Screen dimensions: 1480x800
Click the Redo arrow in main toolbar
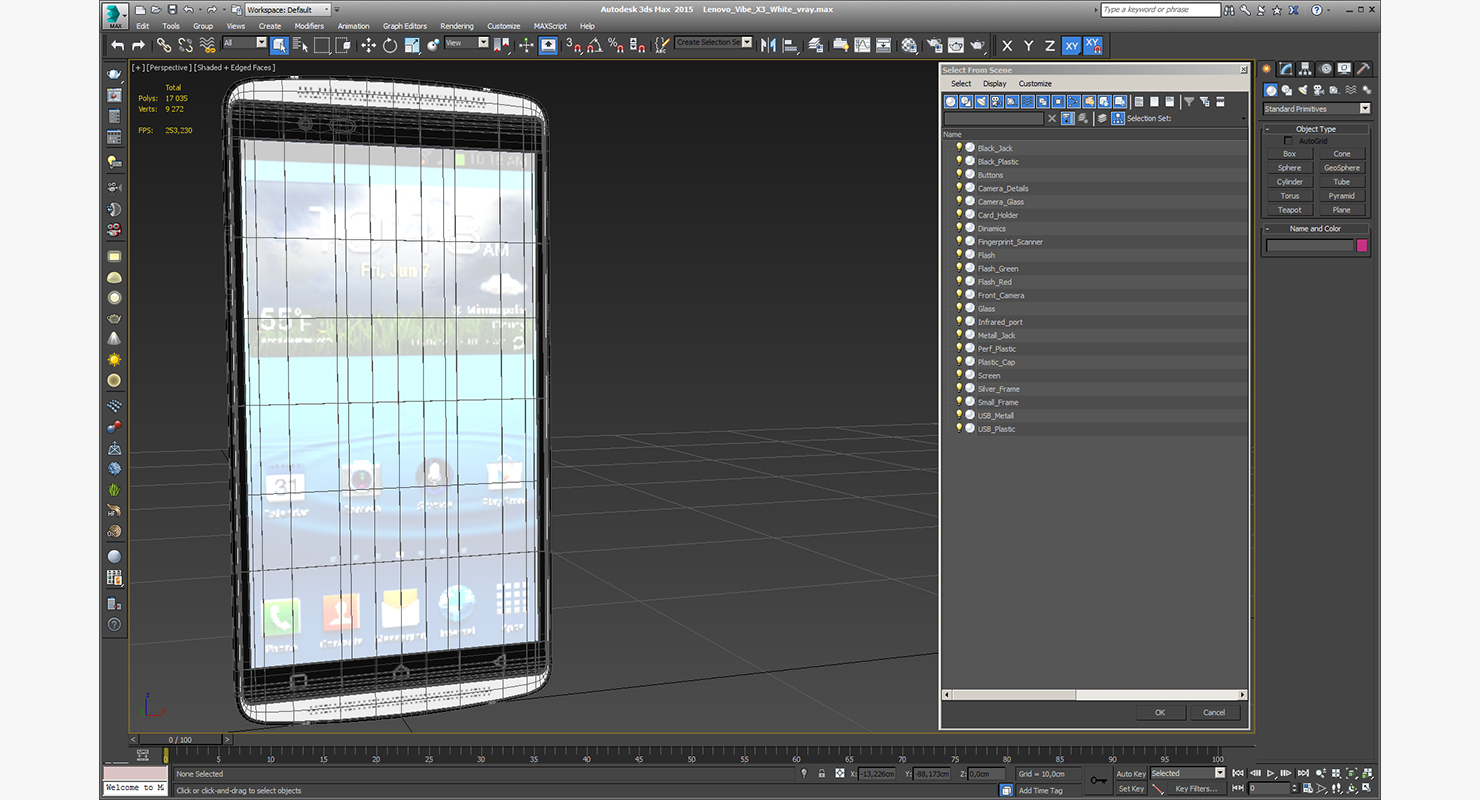point(138,45)
